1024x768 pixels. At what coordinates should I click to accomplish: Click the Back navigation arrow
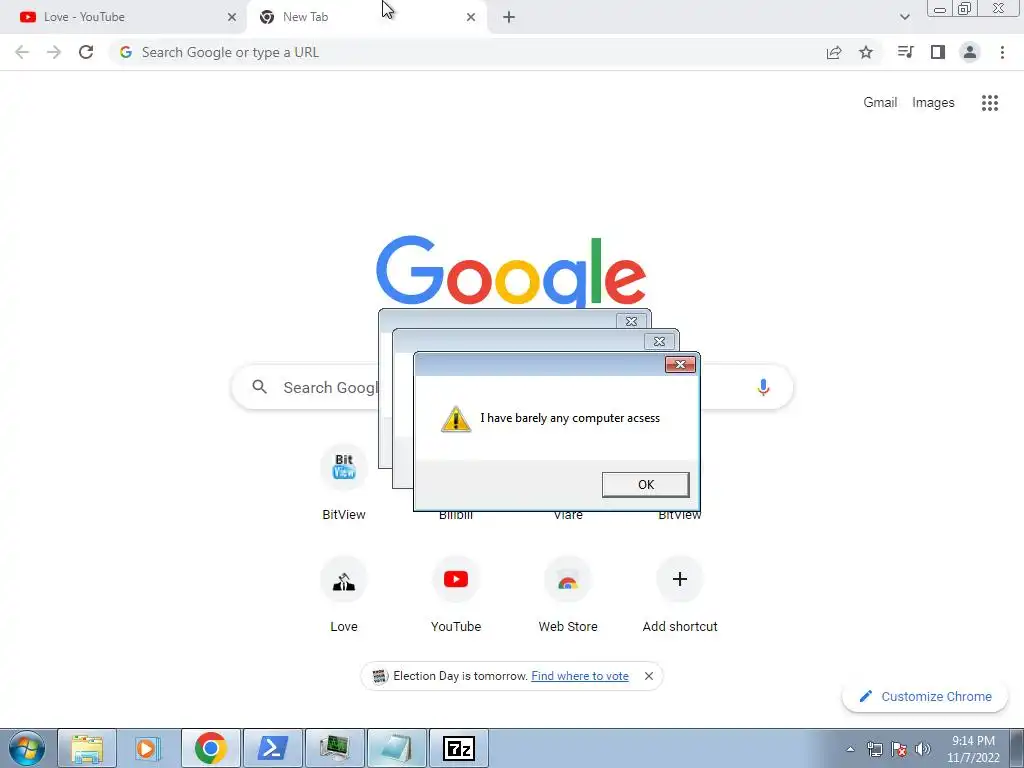(22, 52)
